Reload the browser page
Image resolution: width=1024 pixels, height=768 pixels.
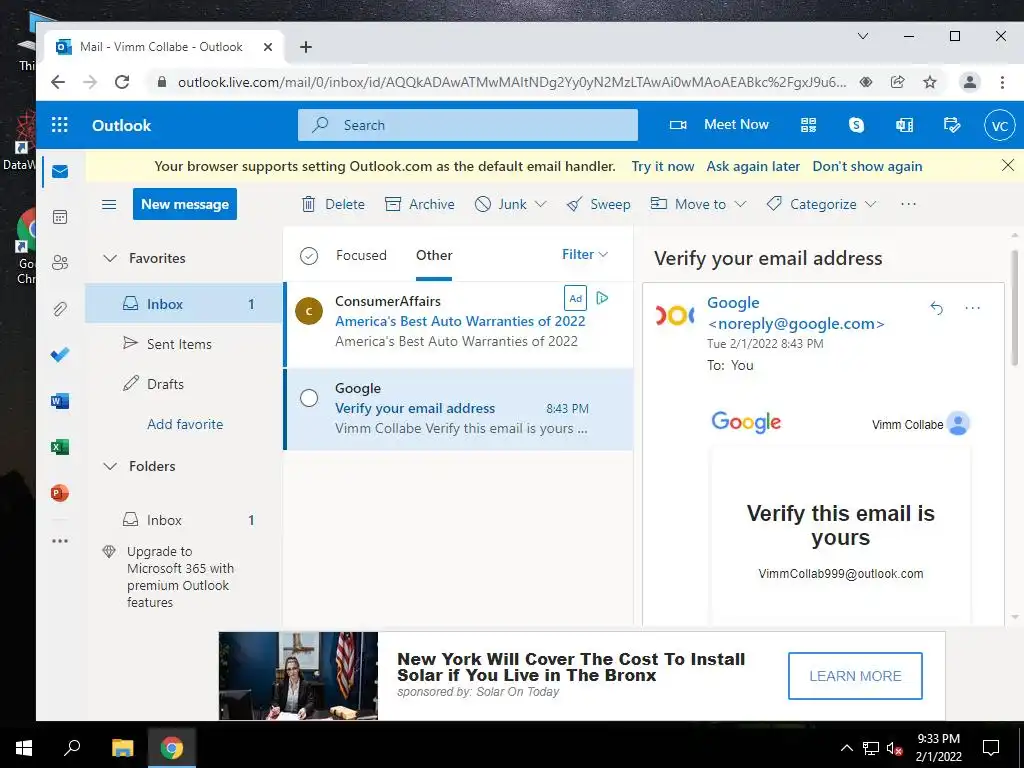click(x=121, y=82)
